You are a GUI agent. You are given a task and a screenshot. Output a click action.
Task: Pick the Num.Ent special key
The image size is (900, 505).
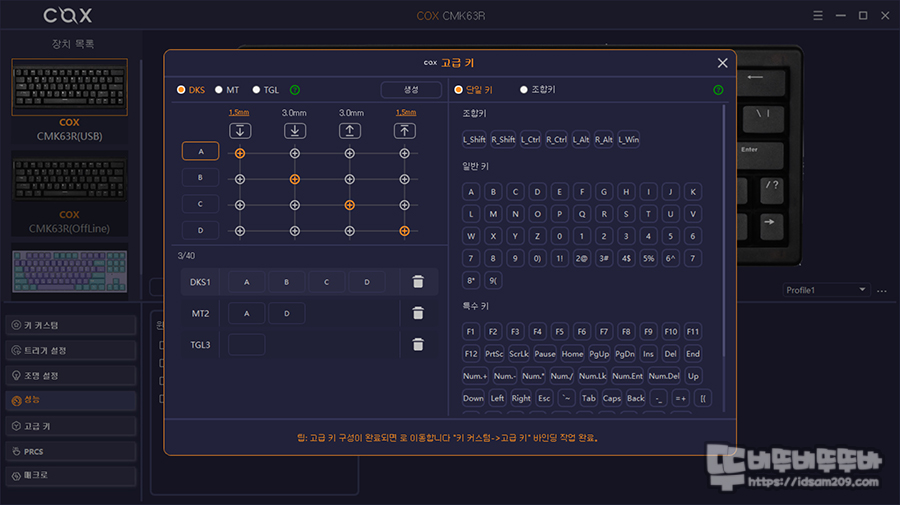(x=627, y=376)
